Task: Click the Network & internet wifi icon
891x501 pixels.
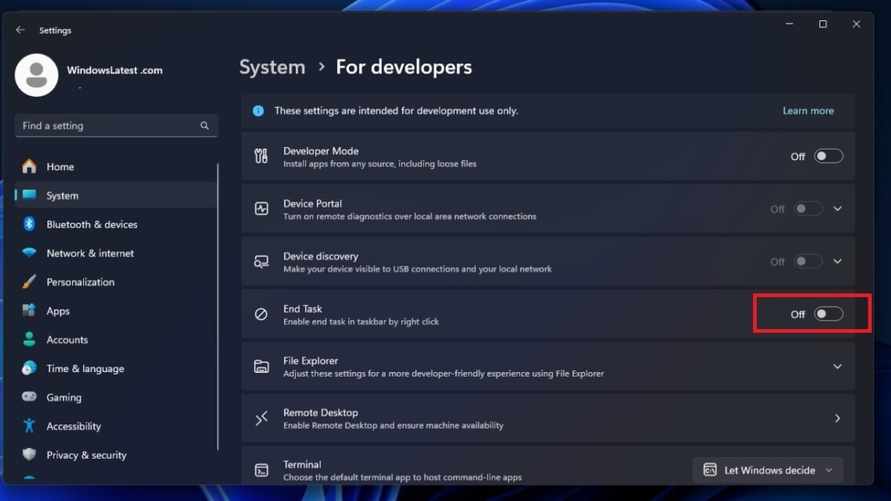Action: click(x=29, y=254)
